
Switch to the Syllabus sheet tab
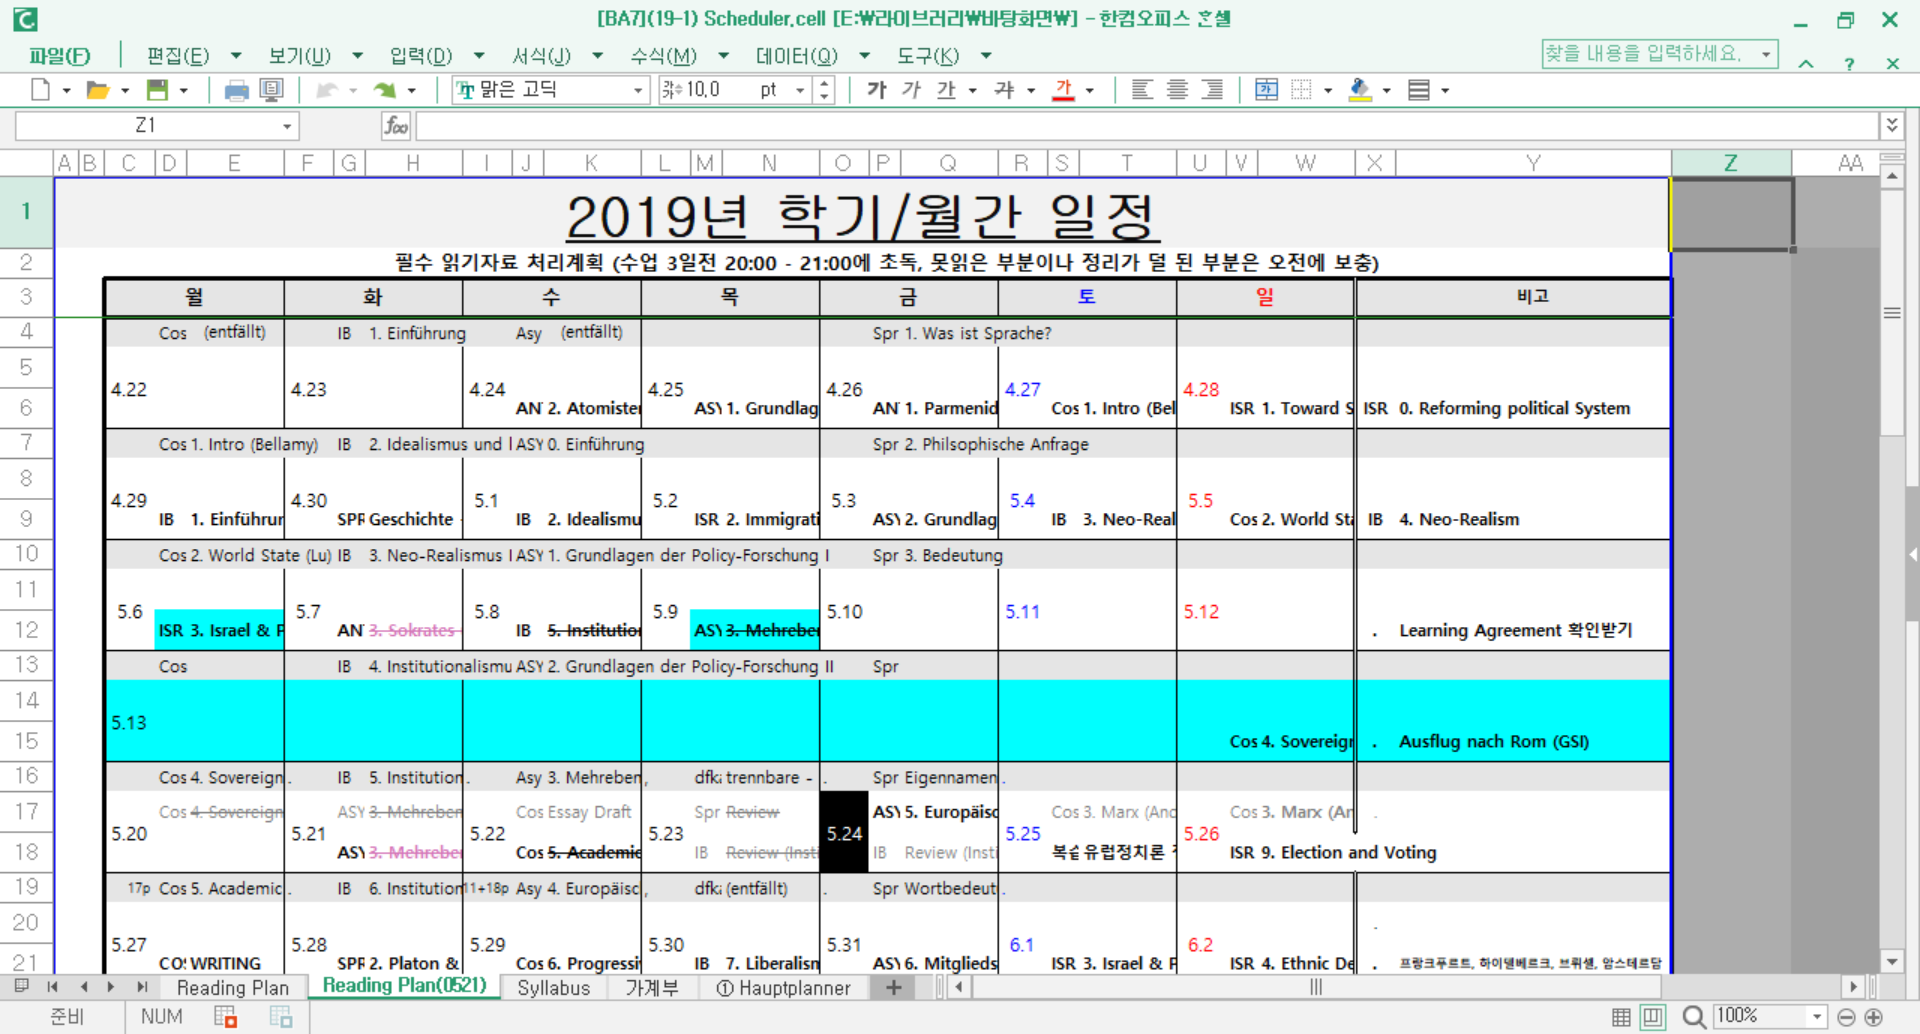[x=553, y=988]
